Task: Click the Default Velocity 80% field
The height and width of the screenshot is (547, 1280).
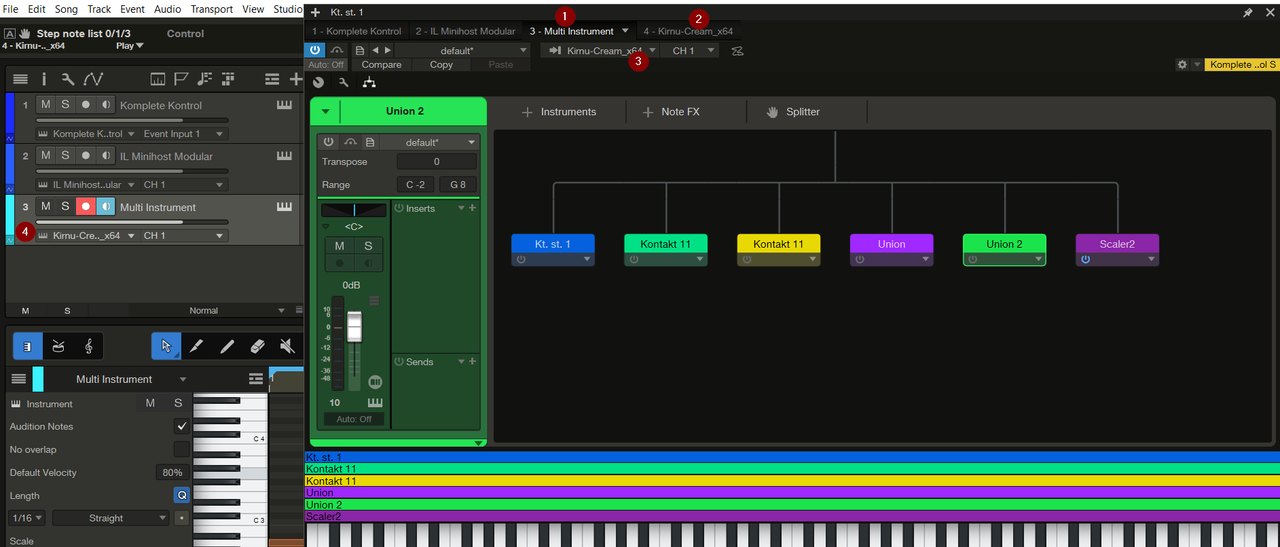Action: [172, 472]
